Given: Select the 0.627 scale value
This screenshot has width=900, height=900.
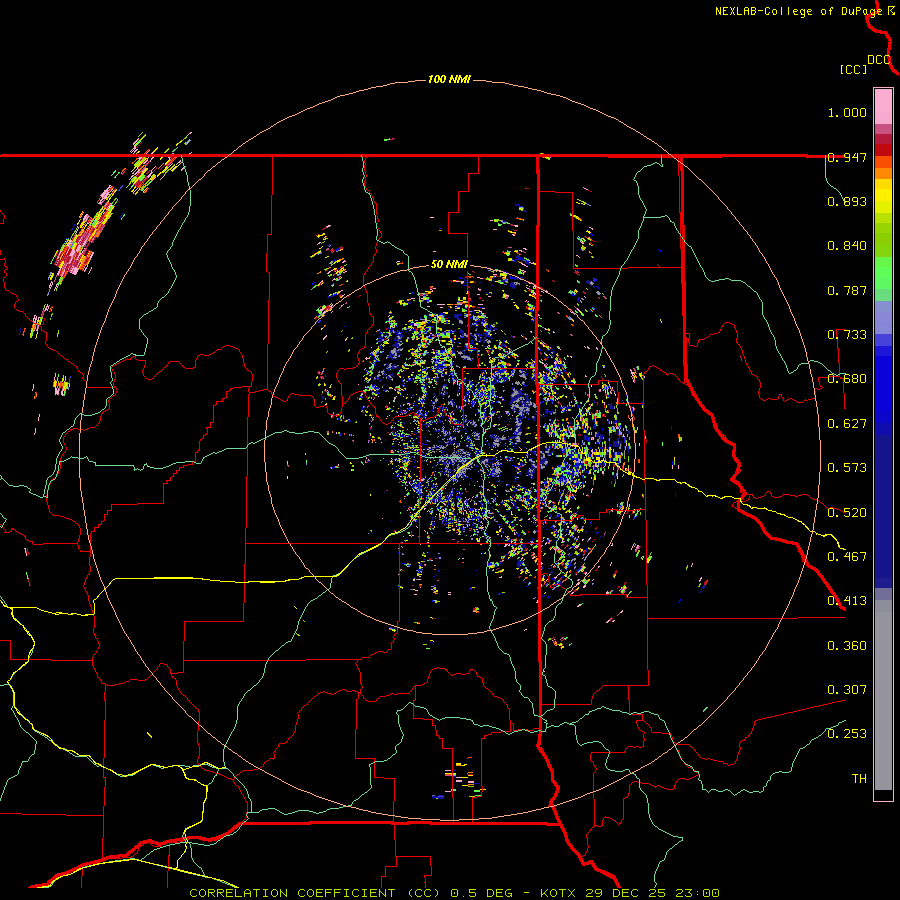Looking at the screenshot, I should 847,424.
